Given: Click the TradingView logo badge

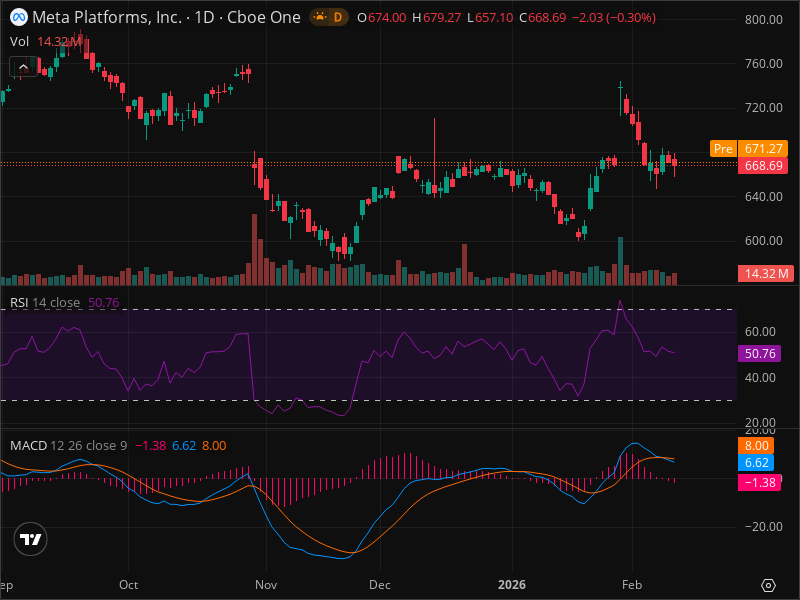Looking at the screenshot, I should 31,539.
